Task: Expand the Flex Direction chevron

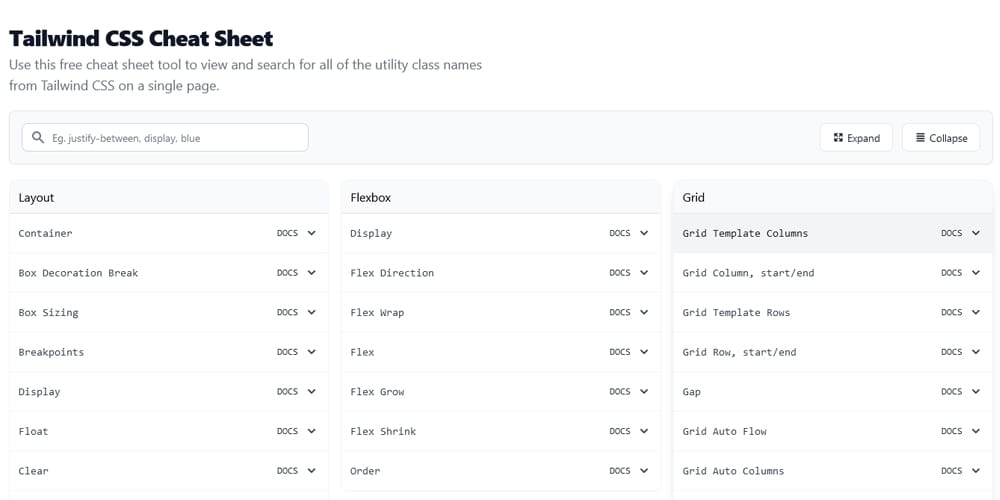Action: (x=644, y=273)
